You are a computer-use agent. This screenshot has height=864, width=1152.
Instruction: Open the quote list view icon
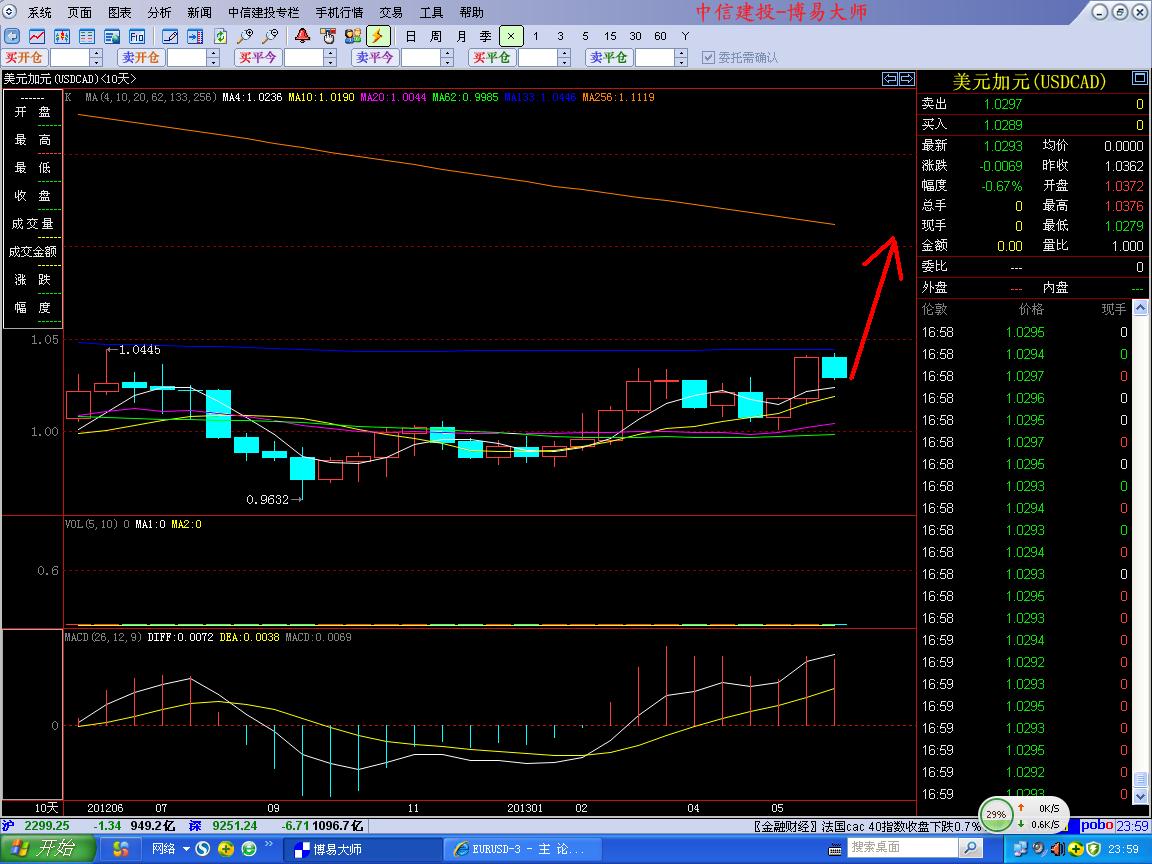click(x=87, y=36)
